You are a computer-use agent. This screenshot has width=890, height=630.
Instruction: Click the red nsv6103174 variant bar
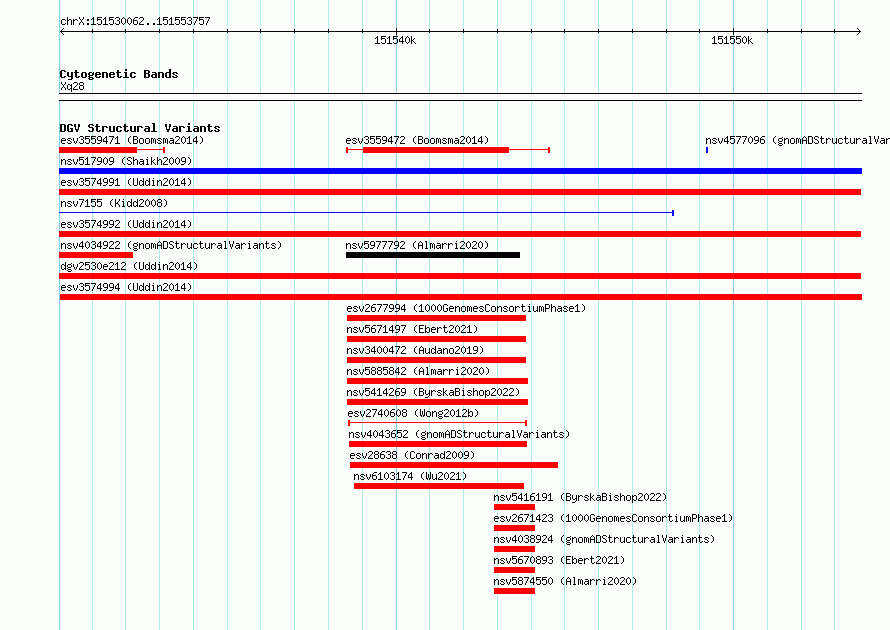[439, 486]
